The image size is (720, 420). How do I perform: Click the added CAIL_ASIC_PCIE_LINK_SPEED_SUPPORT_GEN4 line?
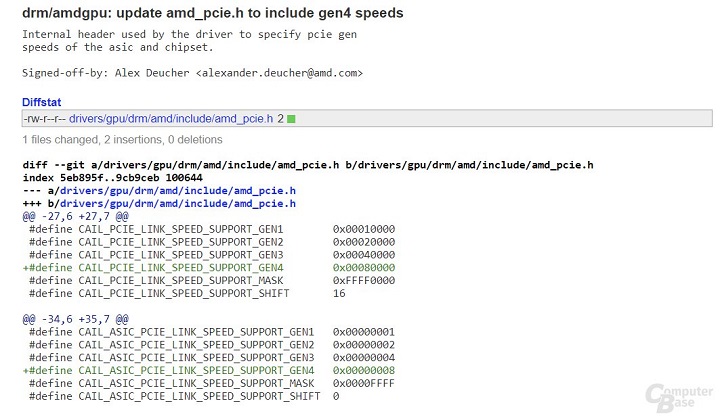208,370
